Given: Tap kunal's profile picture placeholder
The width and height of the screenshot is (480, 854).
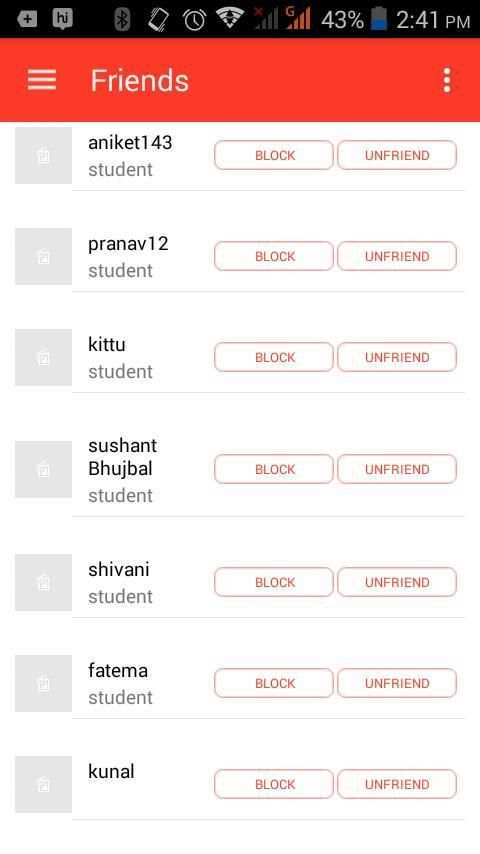Looking at the screenshot, I should tap(43, 784).
